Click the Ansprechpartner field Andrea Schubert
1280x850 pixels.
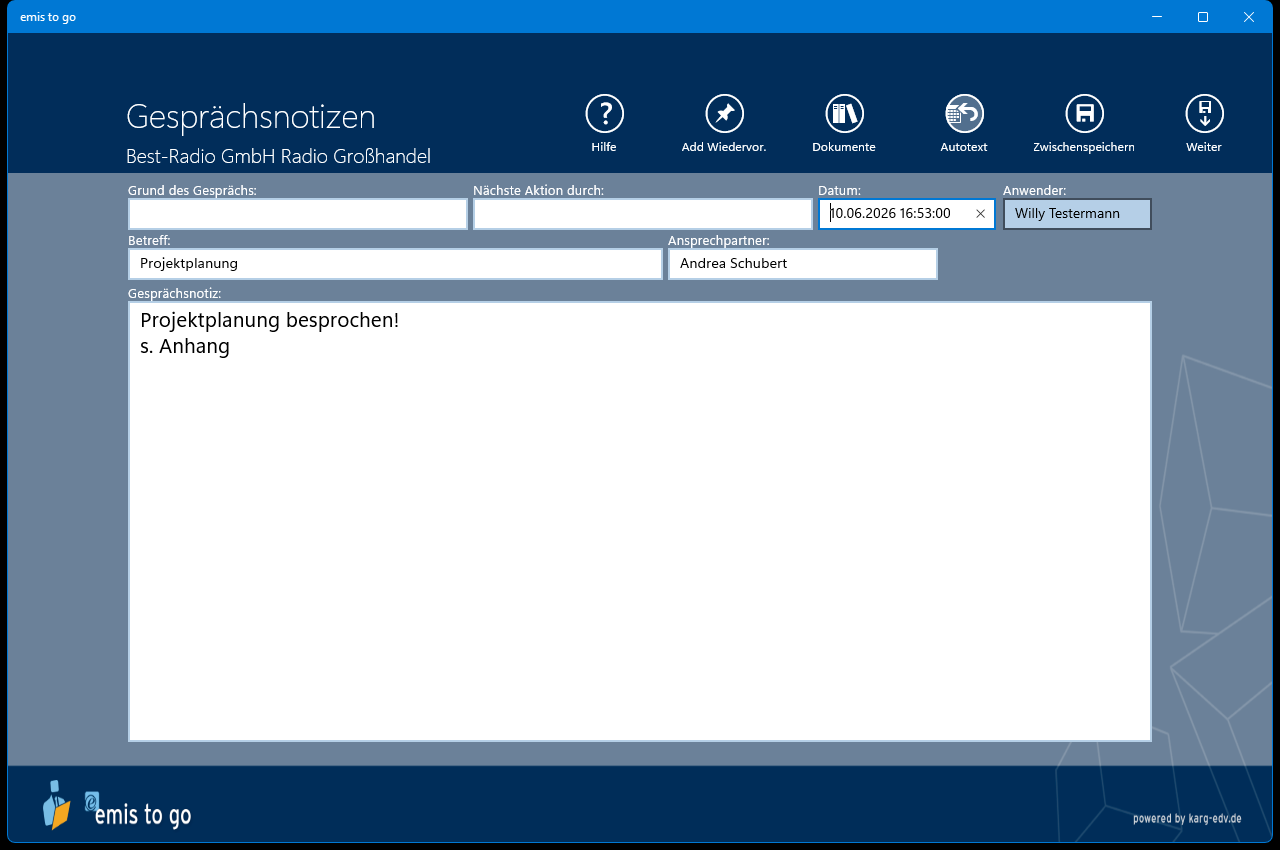803,264
